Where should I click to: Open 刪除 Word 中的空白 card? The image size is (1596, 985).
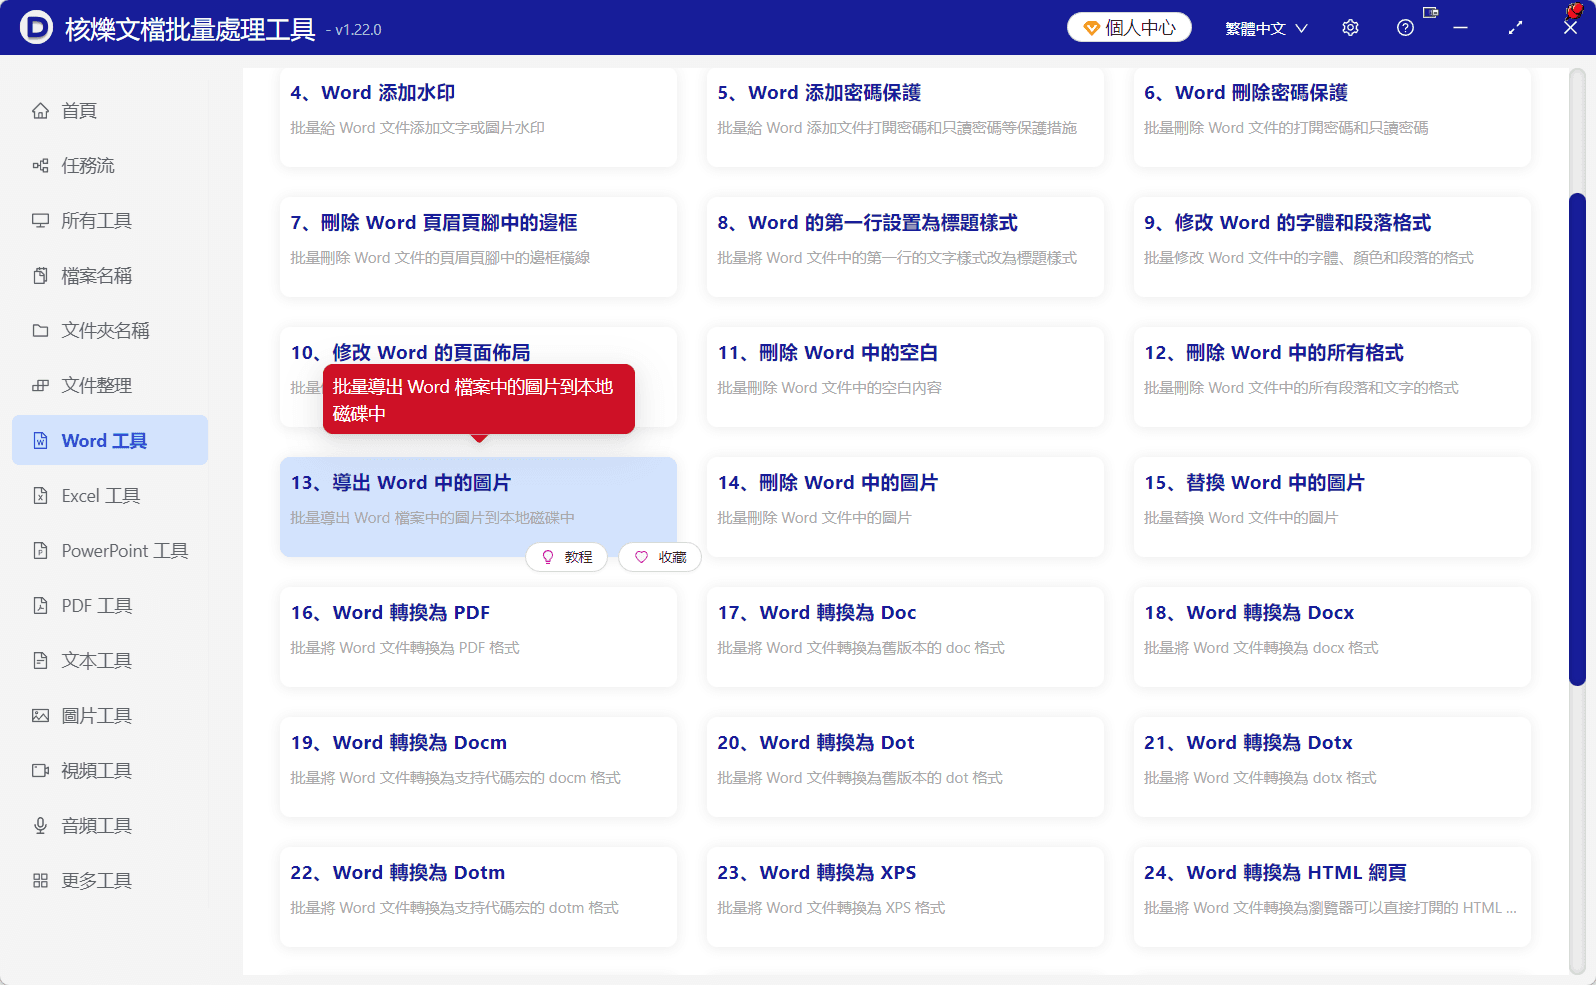(905, 377)
